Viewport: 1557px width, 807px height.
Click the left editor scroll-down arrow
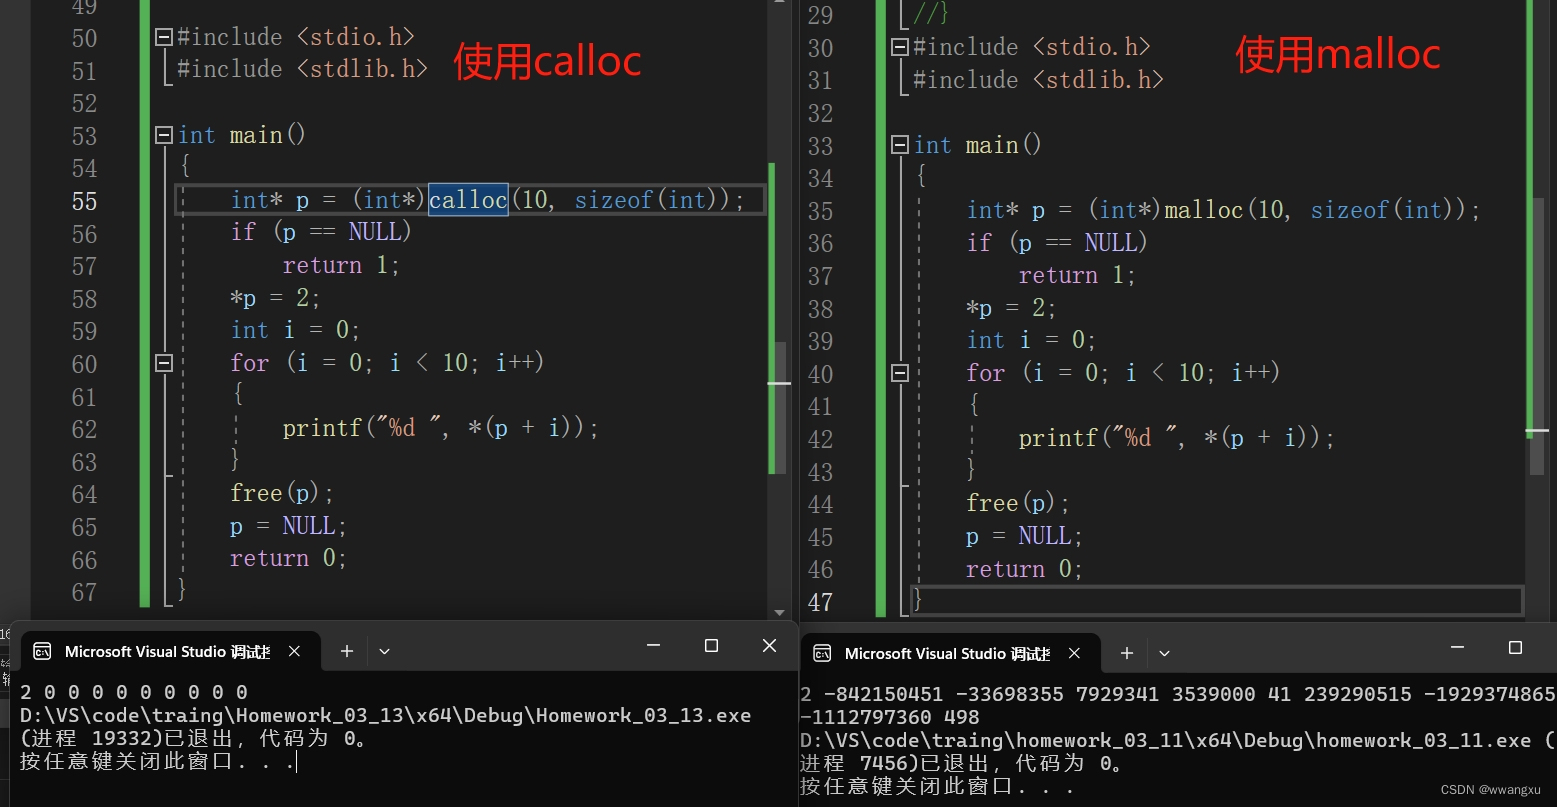(779, 612)
